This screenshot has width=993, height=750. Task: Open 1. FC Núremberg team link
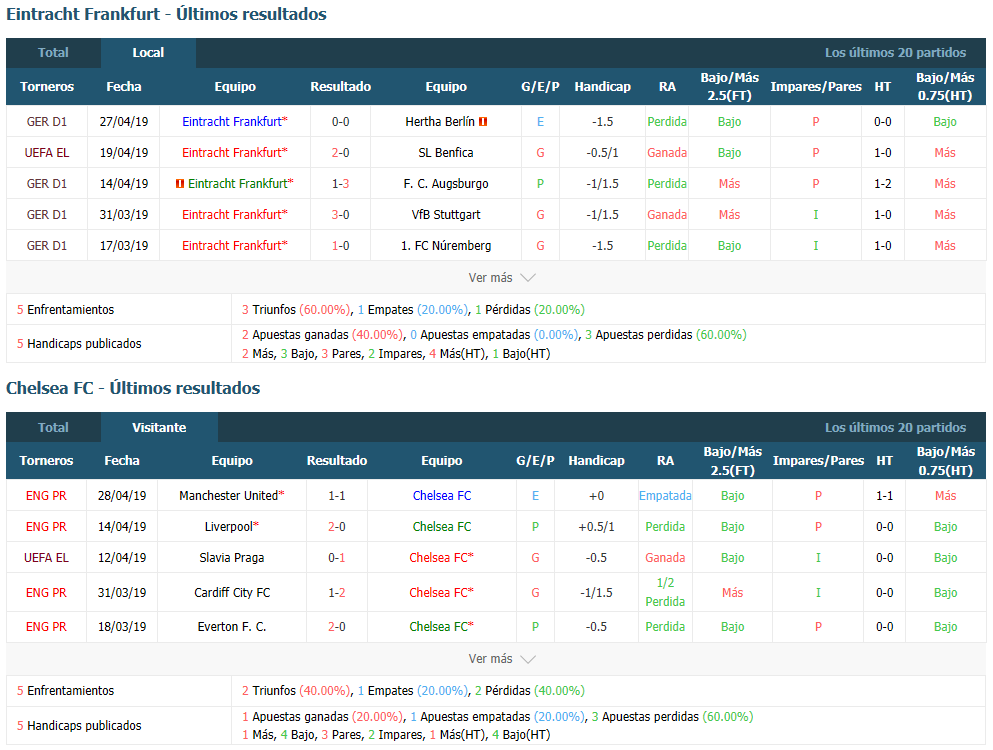[x=446, y=246]
